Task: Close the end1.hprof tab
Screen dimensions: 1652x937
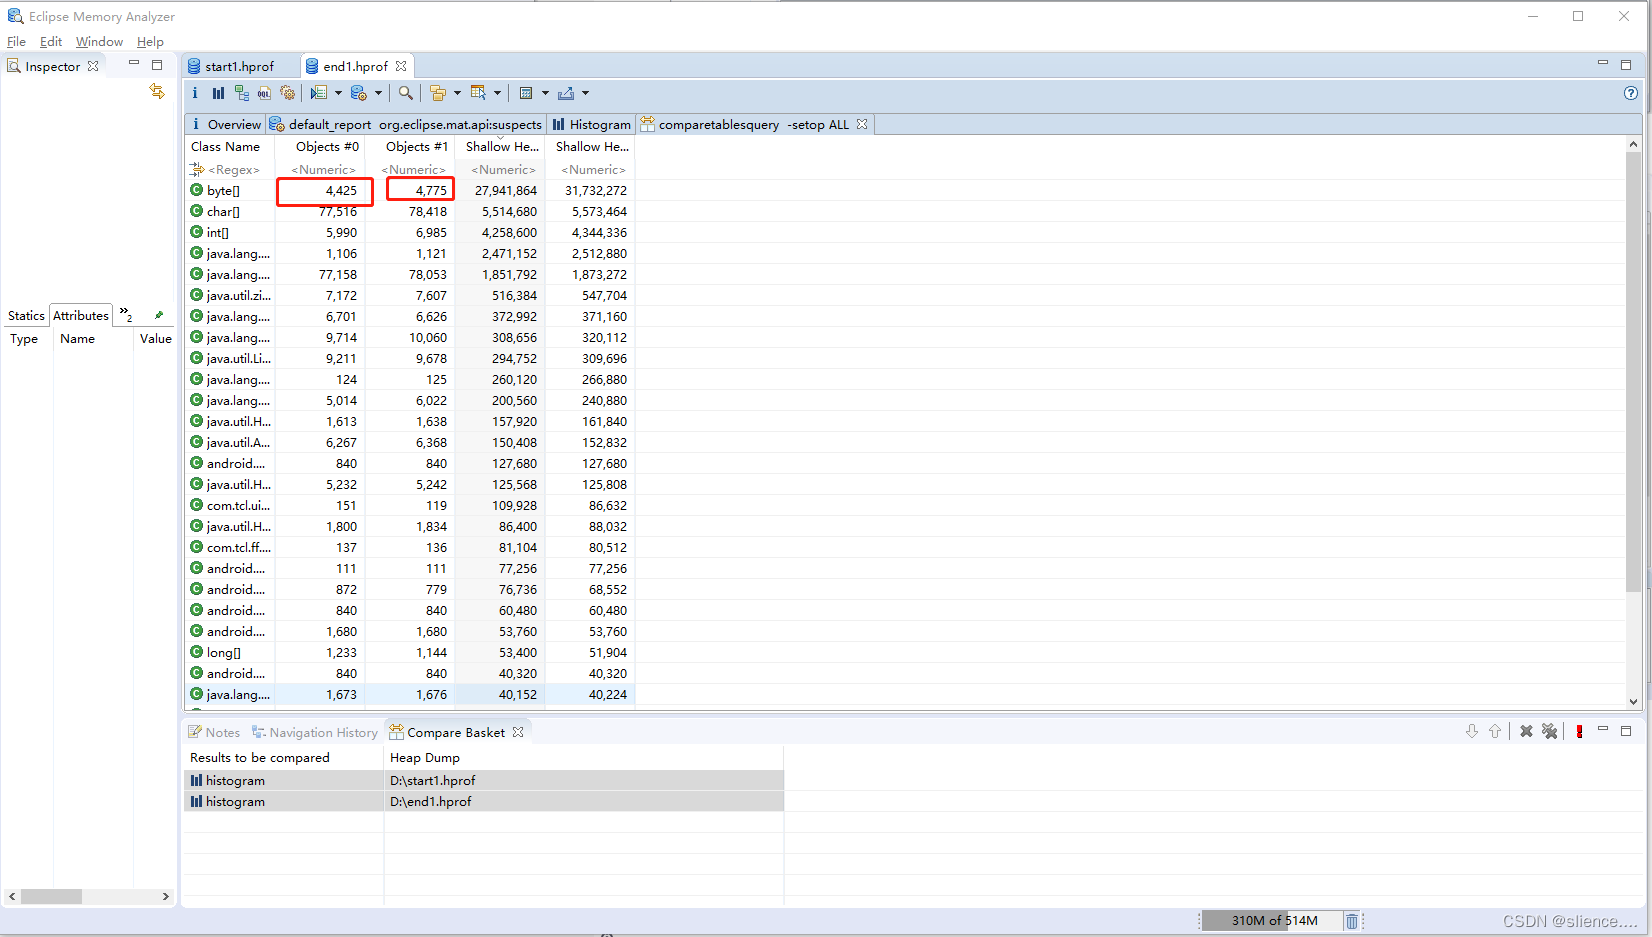Action: (401, 66)
